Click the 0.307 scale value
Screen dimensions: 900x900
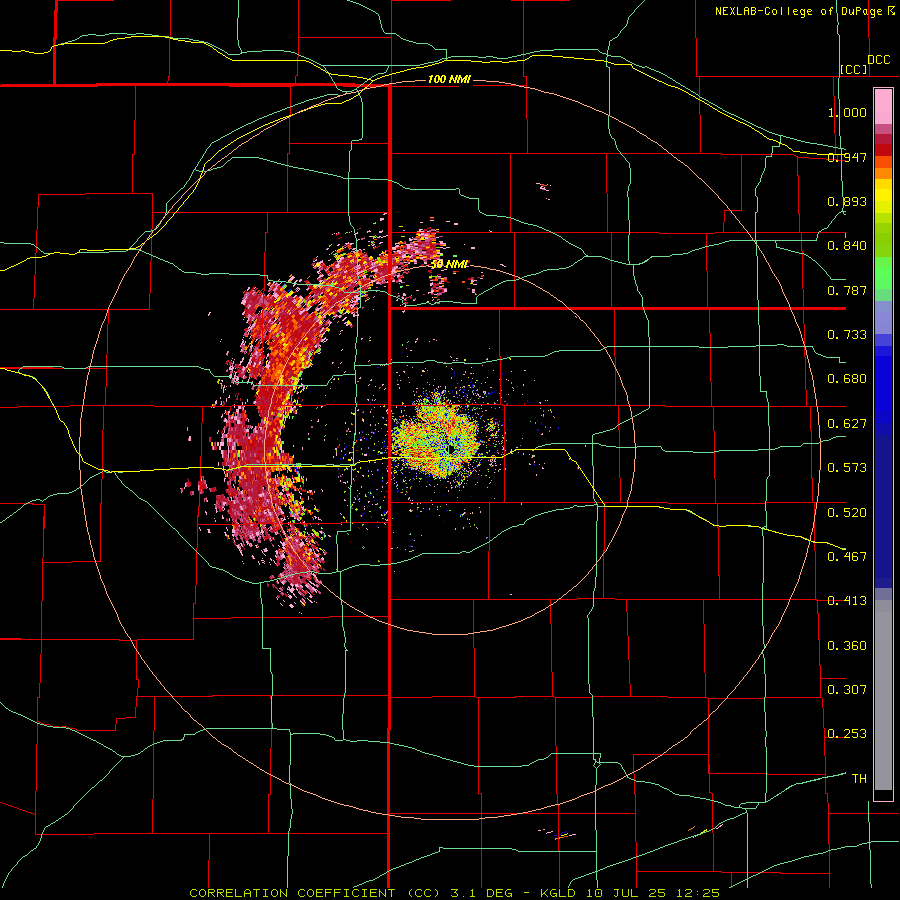tap(847, 689)
